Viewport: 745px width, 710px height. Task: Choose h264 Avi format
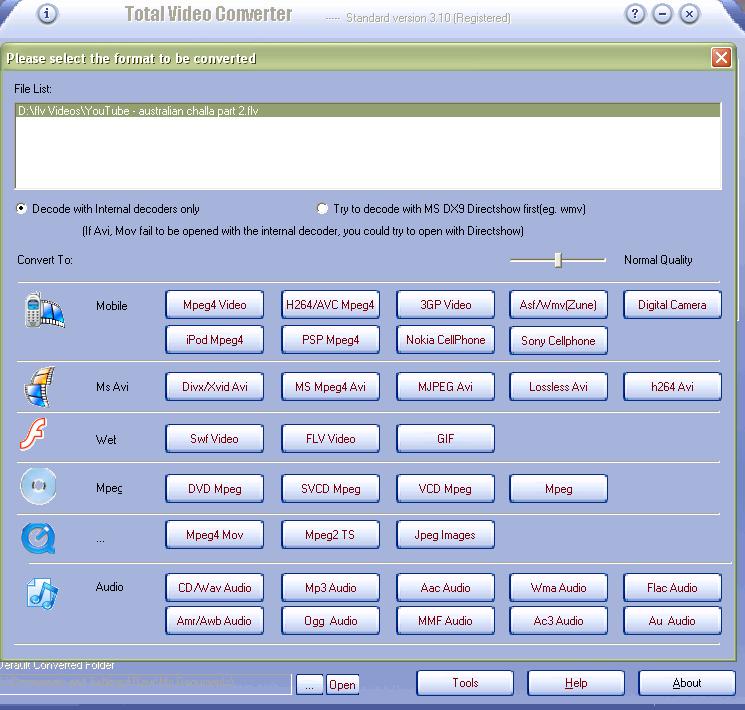tap(672, 386)
